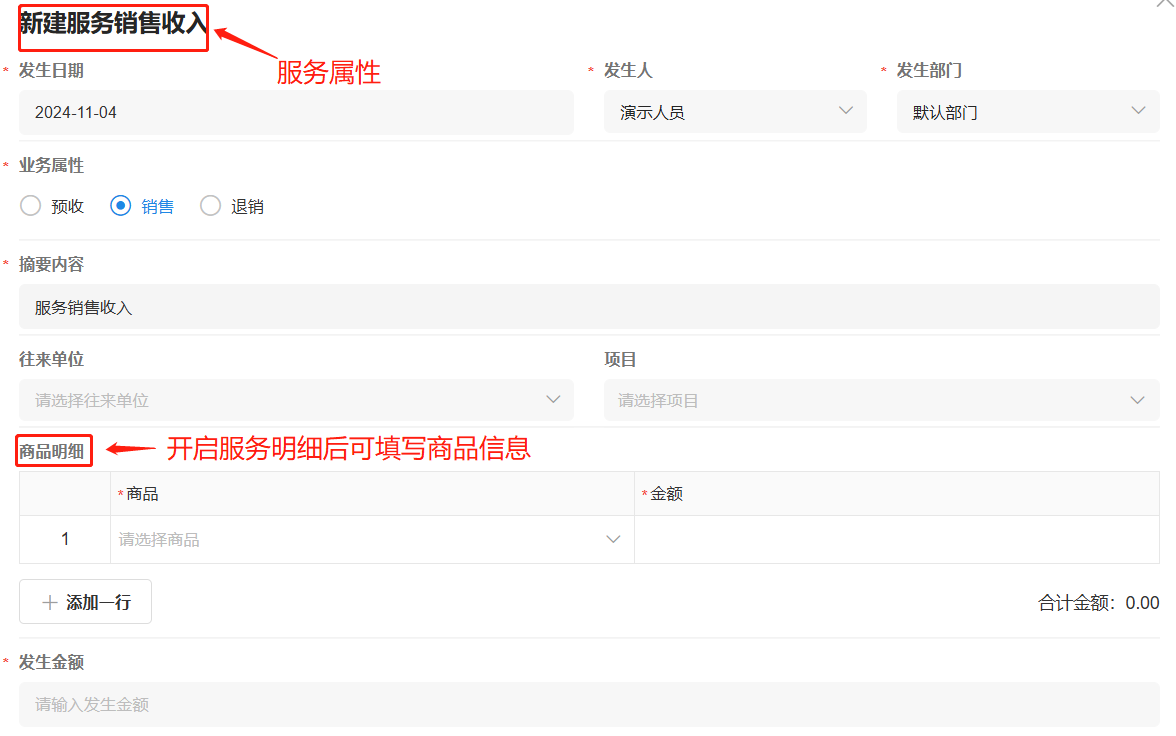1176x736 pixels.
Task: Click the 合计金额 total text
Action: click(1098, 603)
